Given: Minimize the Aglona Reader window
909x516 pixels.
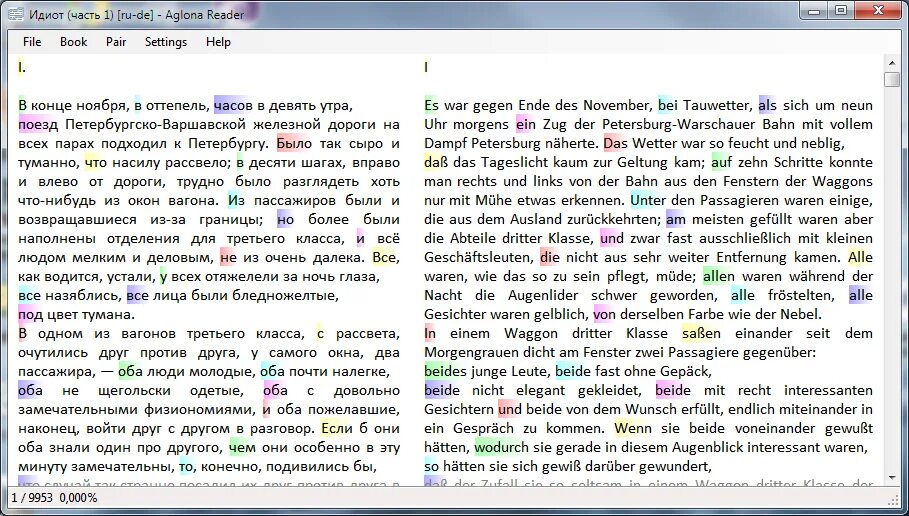Looking at the screenshot, I should pos(815,10).
